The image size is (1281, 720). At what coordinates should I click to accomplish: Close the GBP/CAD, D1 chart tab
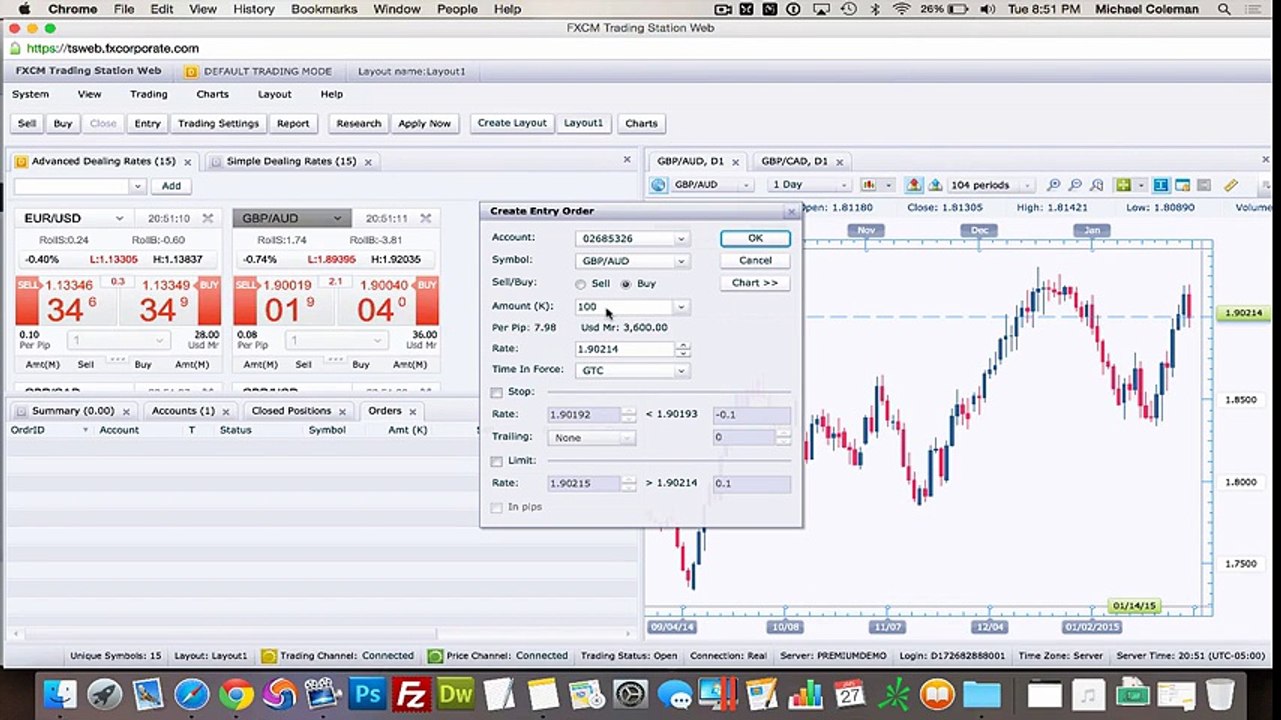(x=840, y=162)
